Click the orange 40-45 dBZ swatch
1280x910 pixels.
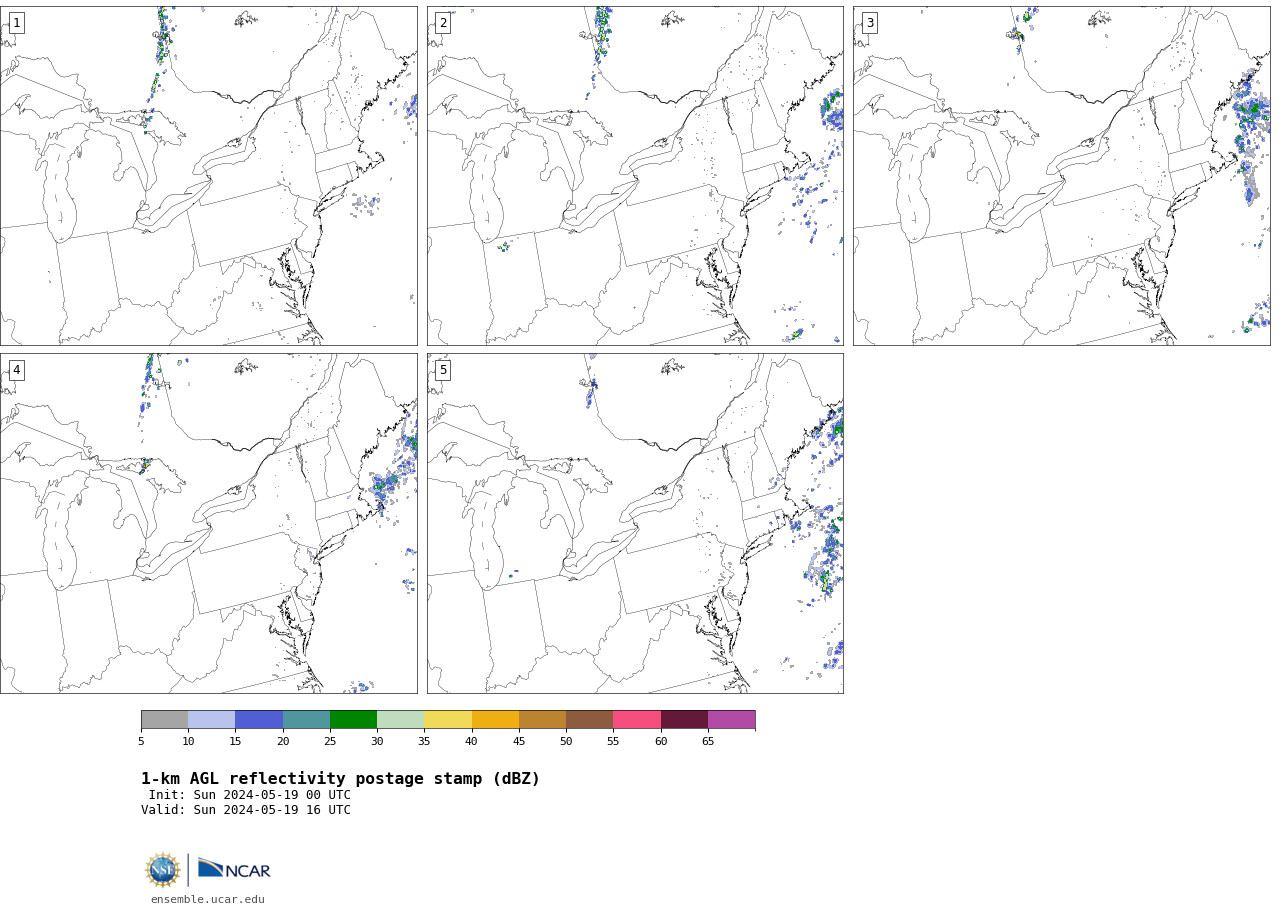click(x=495, y=720)
